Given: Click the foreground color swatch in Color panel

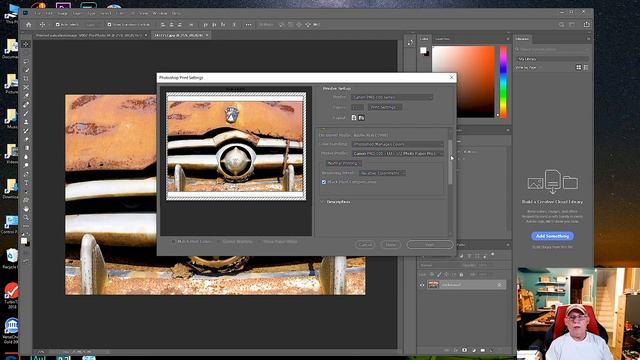Looking at the screenshot, I should (423, 50).
